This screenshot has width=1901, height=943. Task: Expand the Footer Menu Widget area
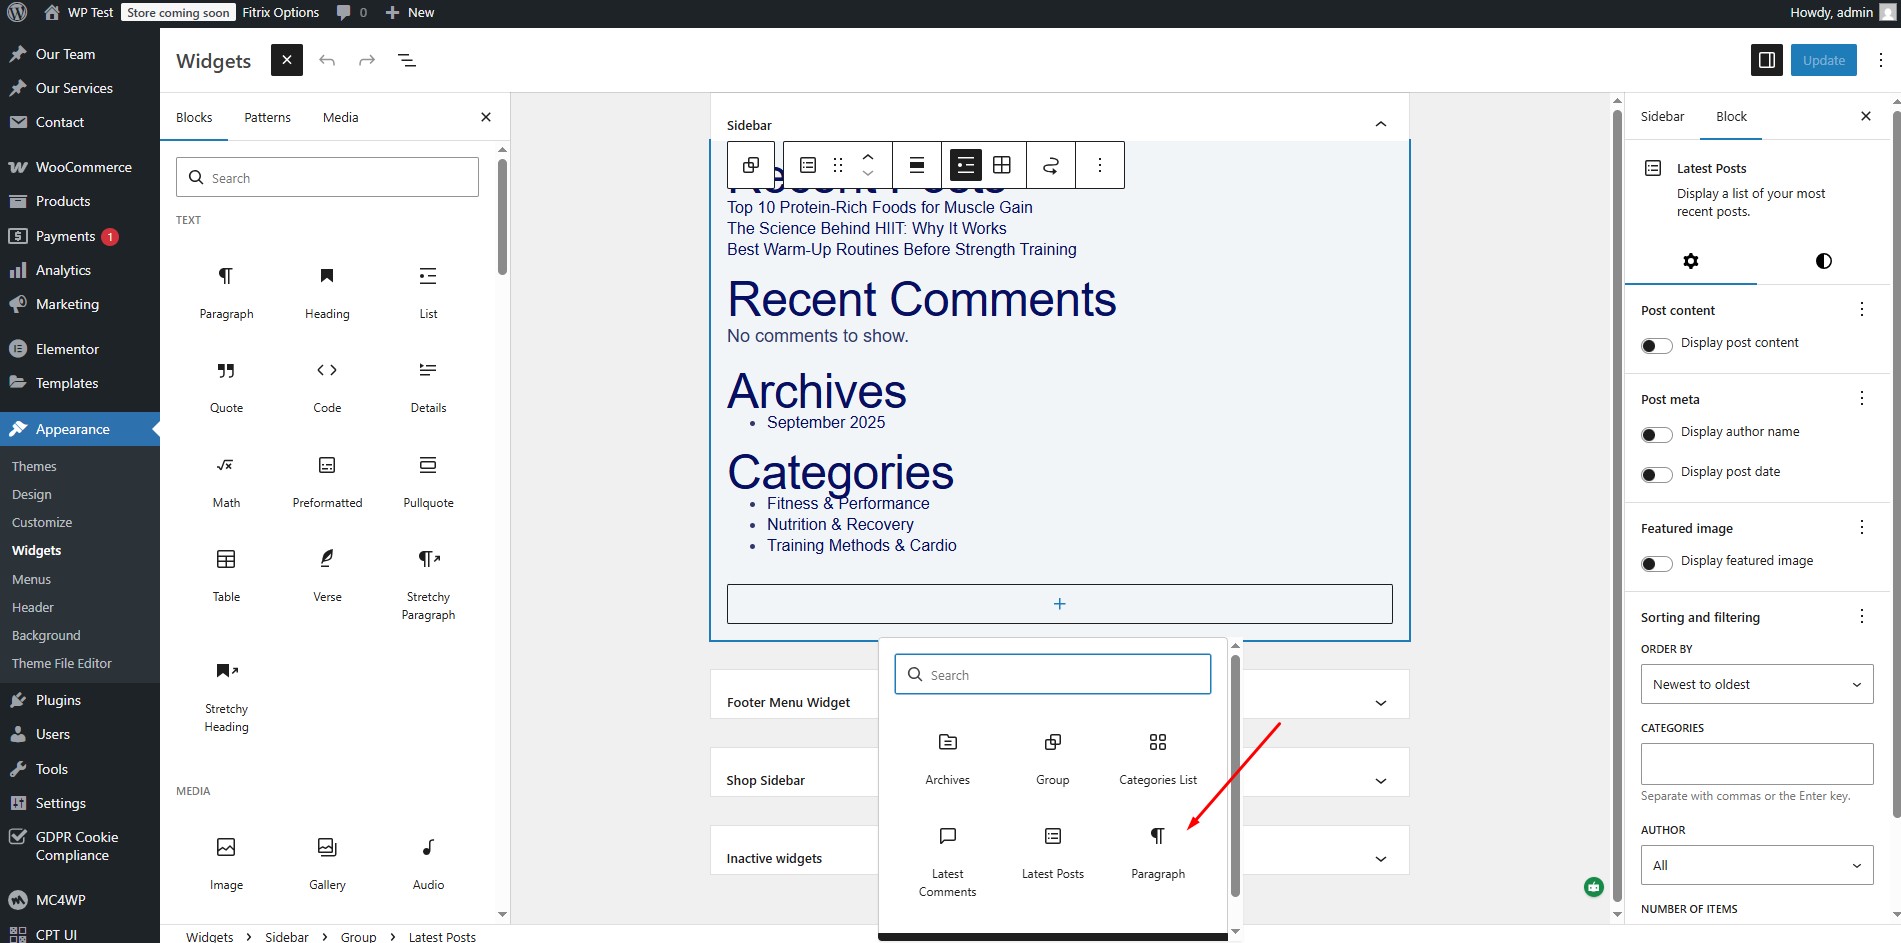(1380, 703)
